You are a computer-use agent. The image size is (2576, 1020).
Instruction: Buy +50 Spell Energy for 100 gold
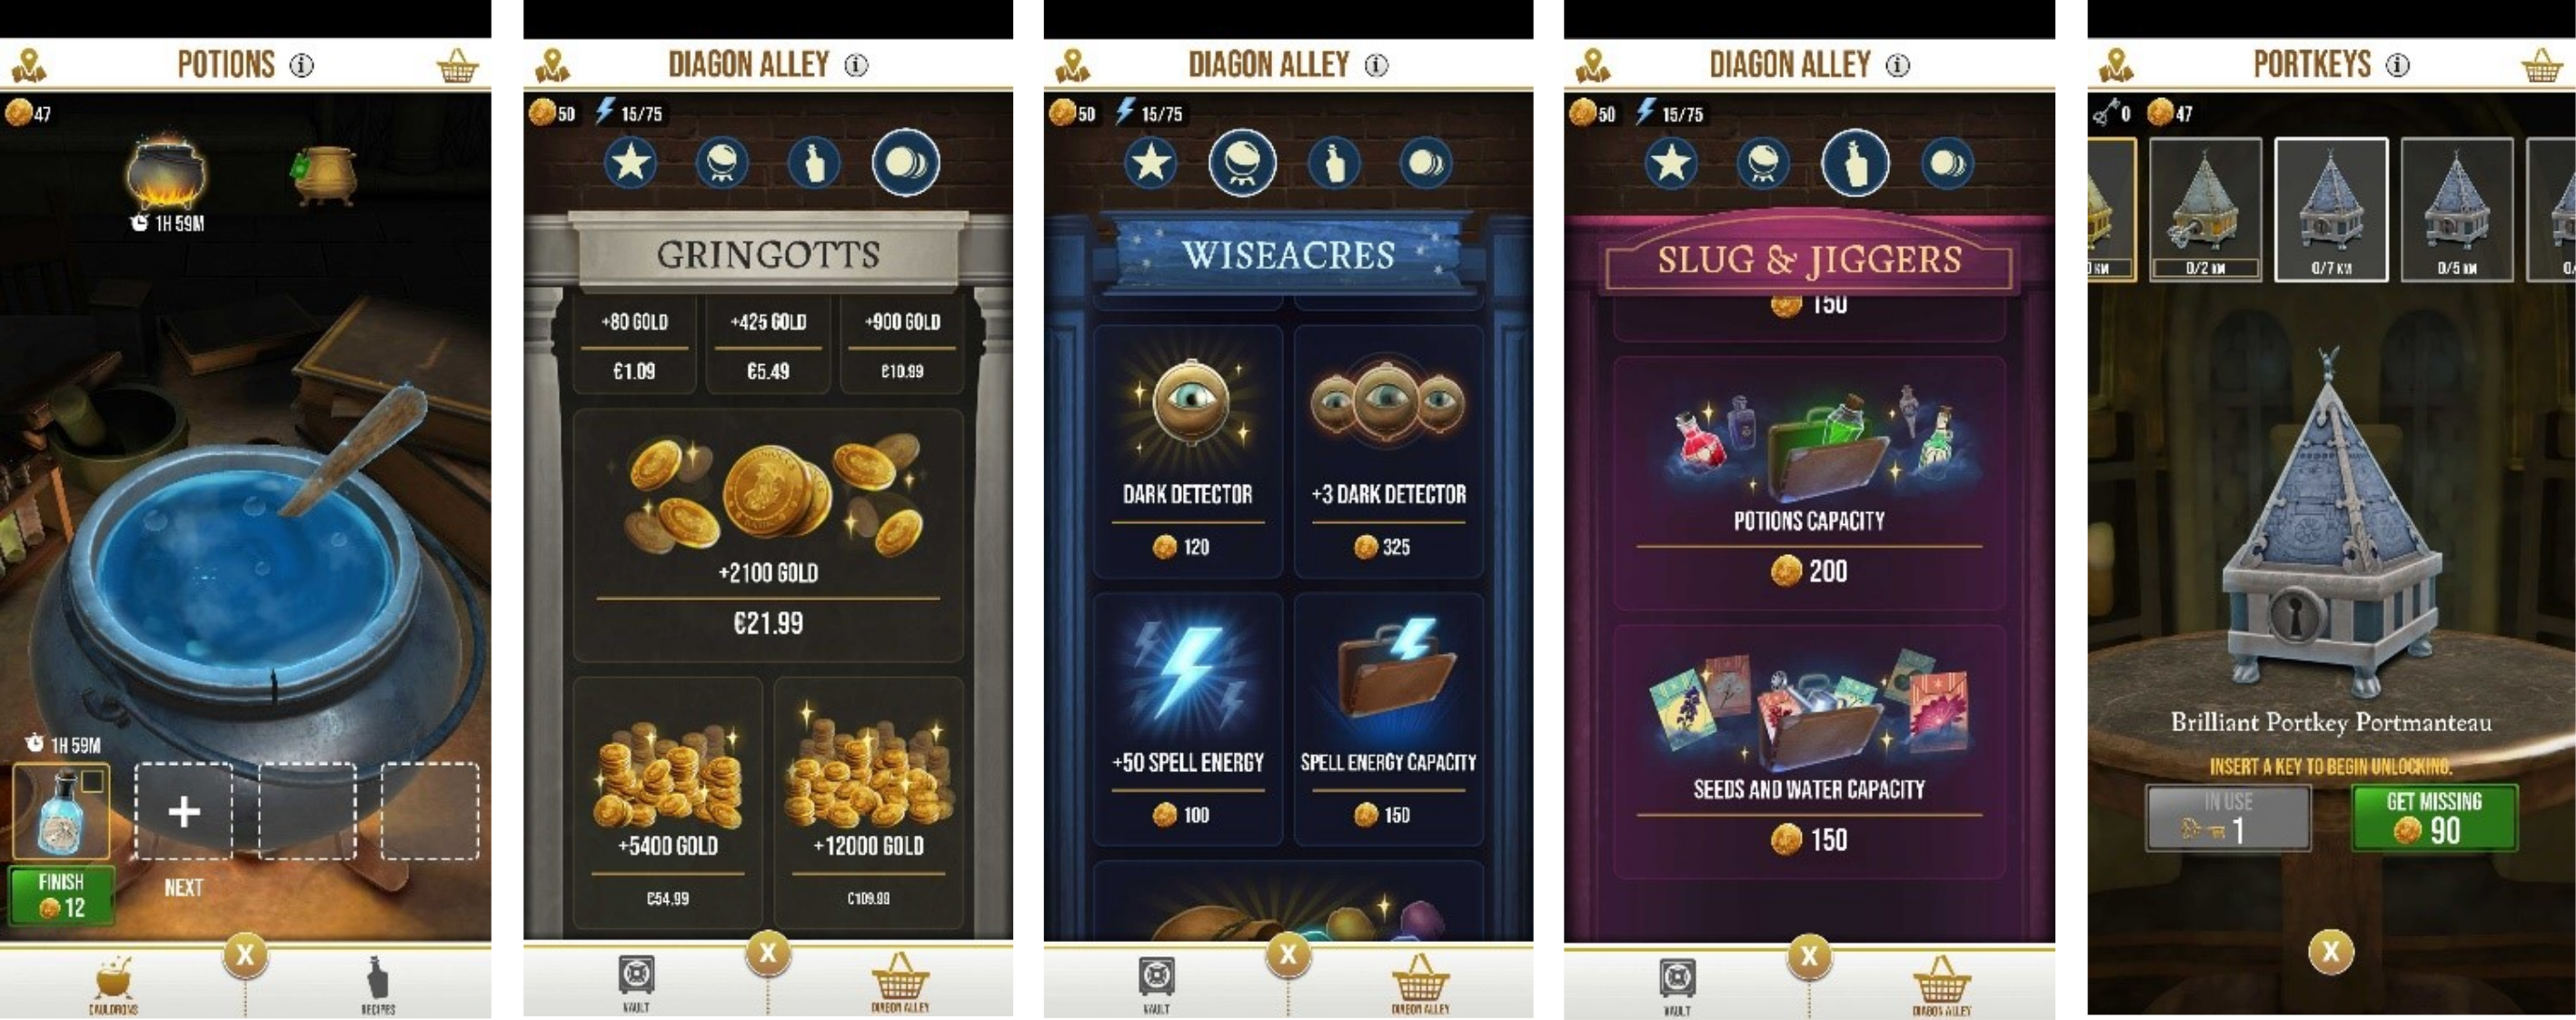[x=1188, y=720]
